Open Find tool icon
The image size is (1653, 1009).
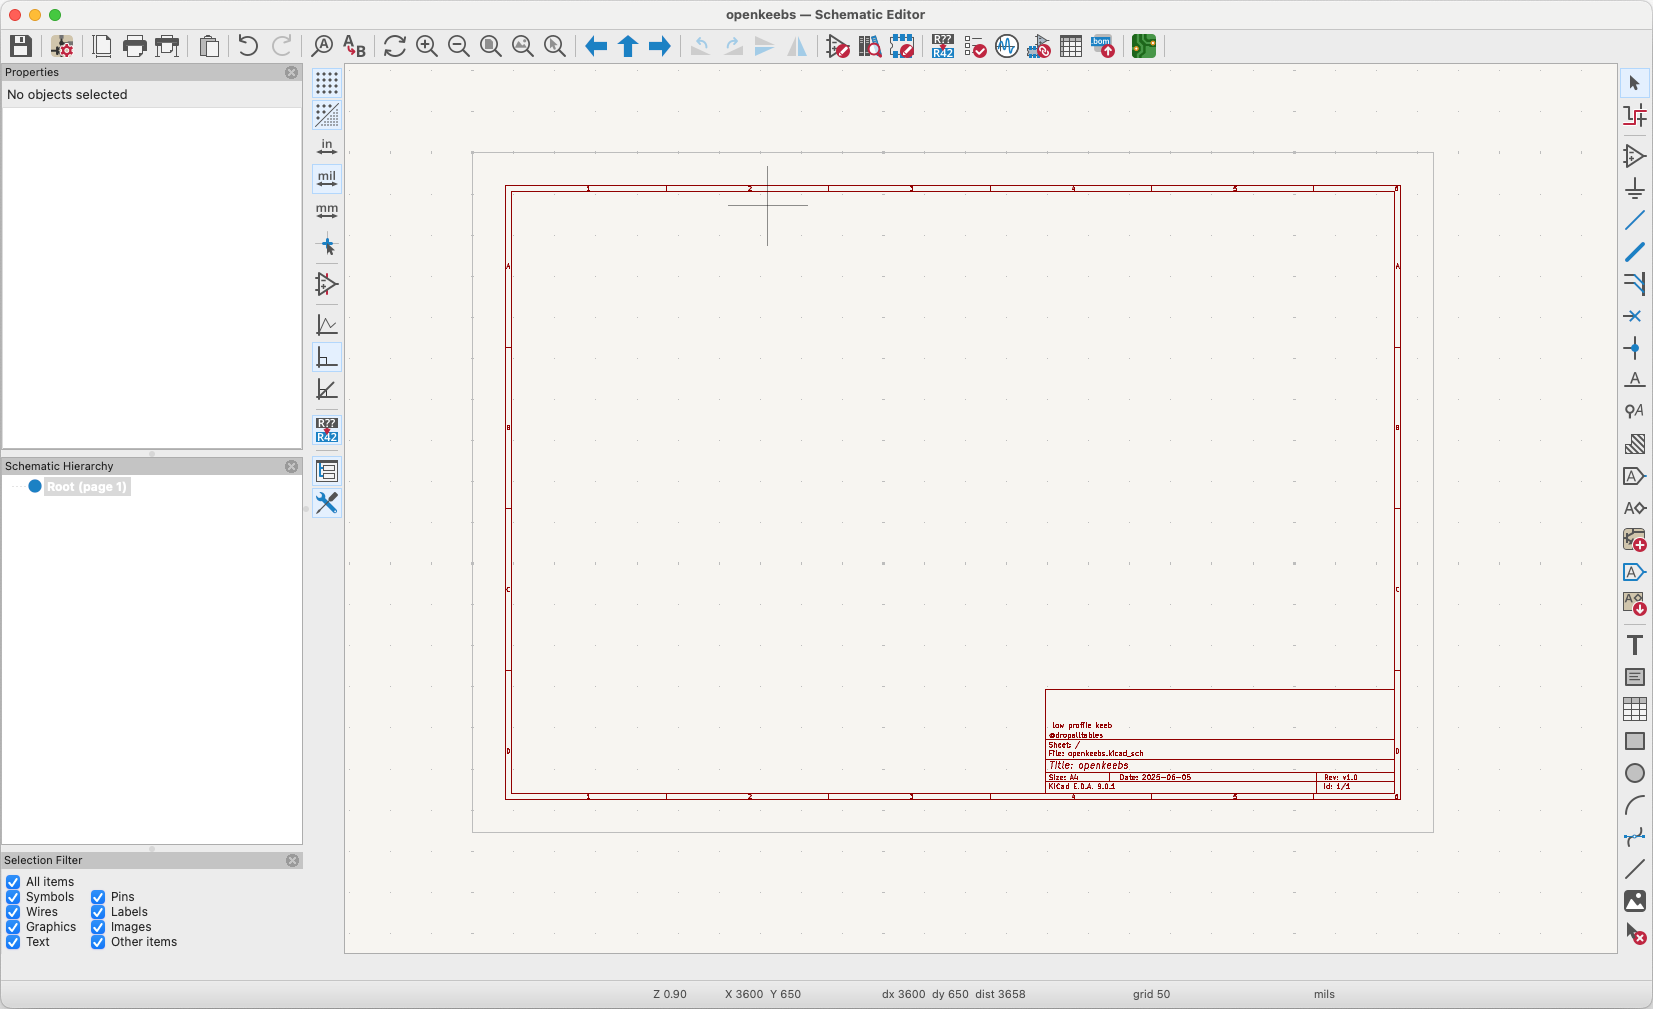(322, 46)
